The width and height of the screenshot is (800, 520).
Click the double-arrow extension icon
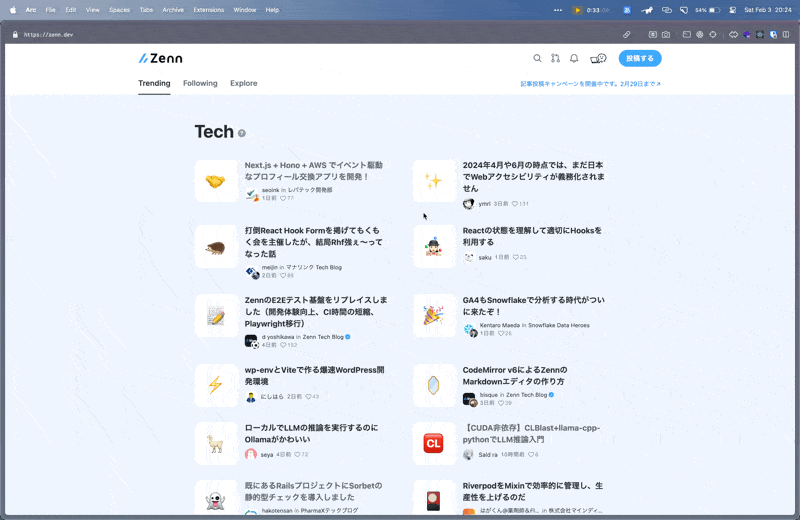coord(733,35)
